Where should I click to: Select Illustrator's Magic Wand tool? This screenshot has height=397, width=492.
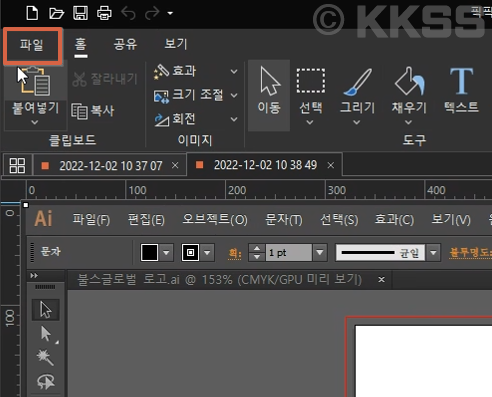(x=45, y=357)
